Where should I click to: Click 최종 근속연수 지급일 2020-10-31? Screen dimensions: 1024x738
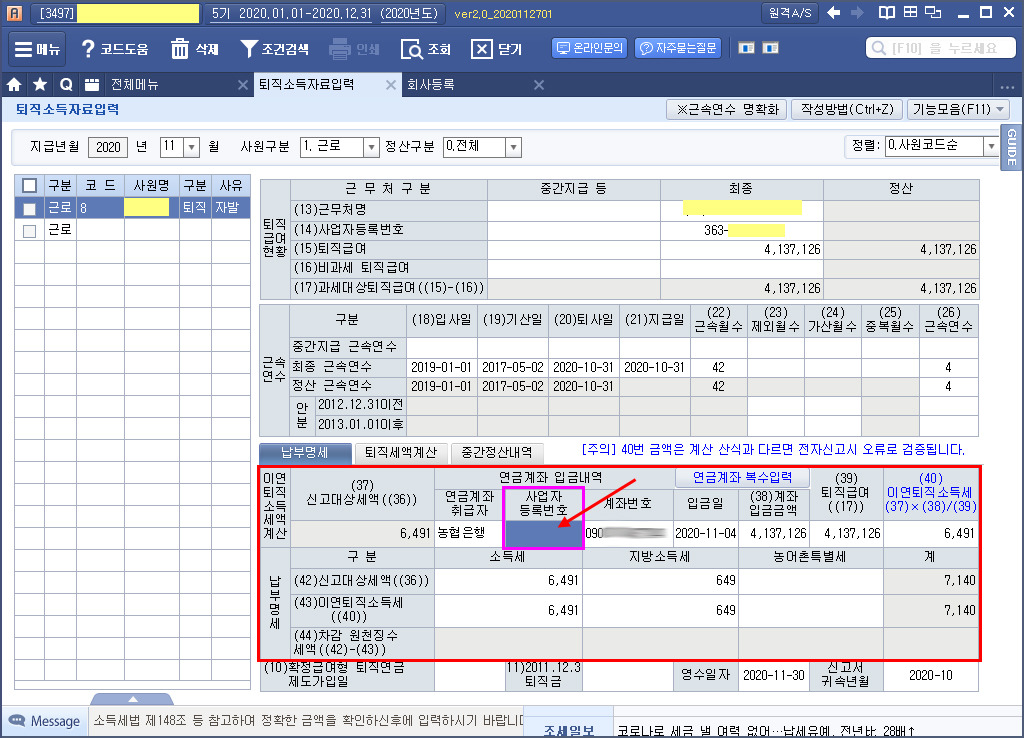[x=654, y=367]
